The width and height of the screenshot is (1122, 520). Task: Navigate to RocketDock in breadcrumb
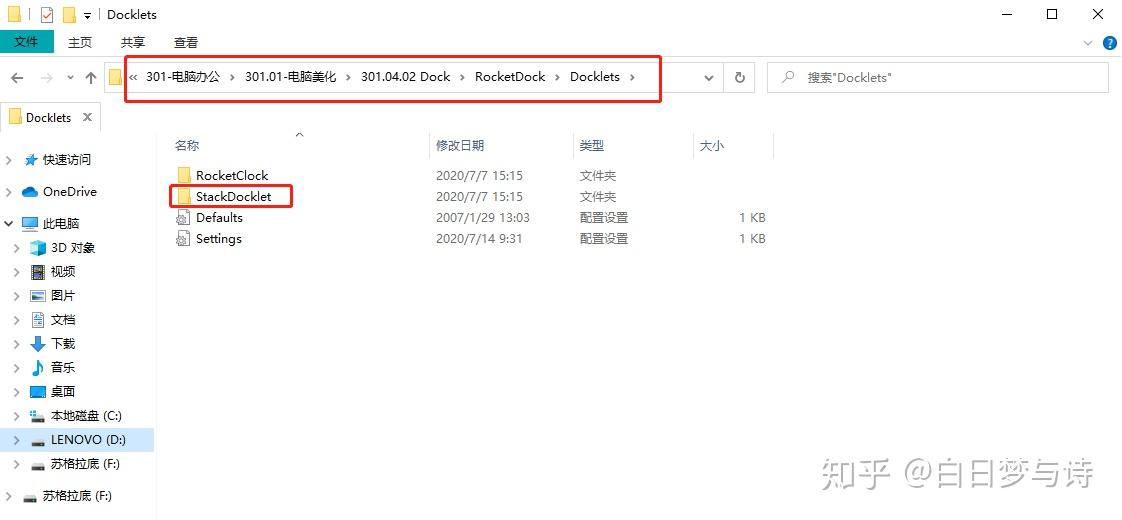(510, 77)
